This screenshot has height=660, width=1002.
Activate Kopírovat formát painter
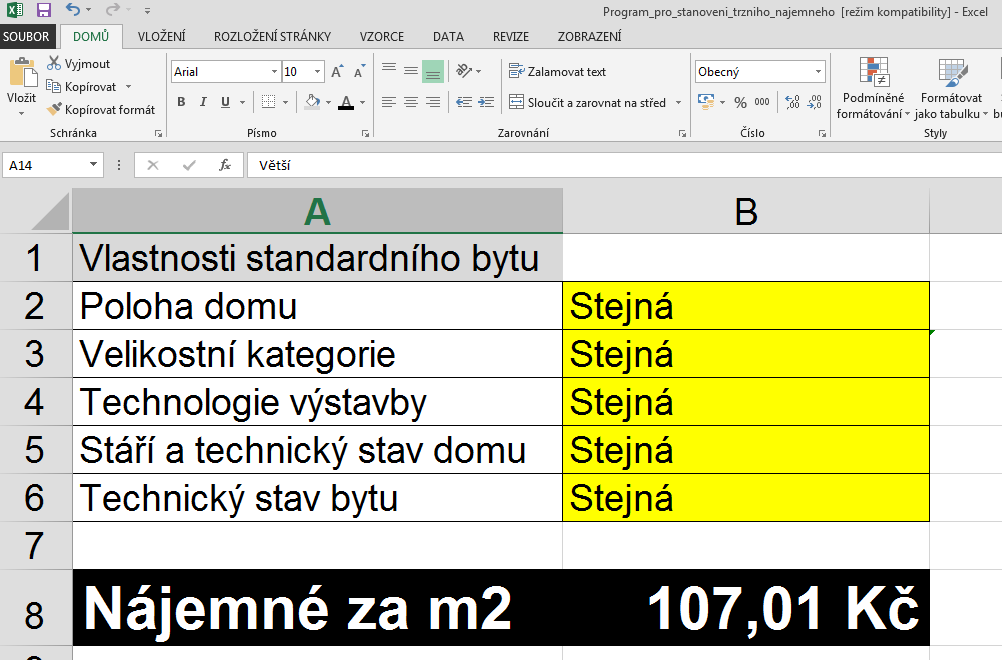tap(101, 109)
